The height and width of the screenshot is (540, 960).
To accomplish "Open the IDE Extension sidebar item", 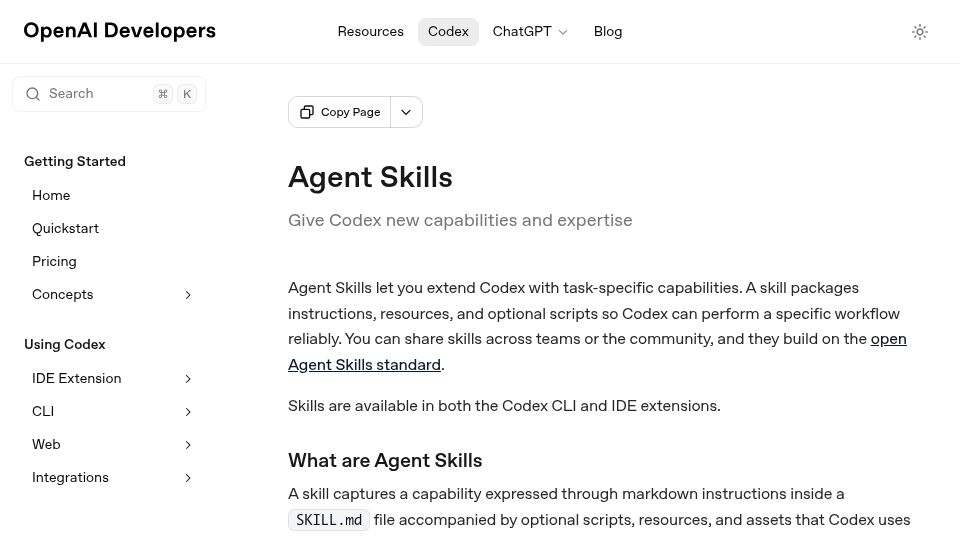I will point(77,378).
